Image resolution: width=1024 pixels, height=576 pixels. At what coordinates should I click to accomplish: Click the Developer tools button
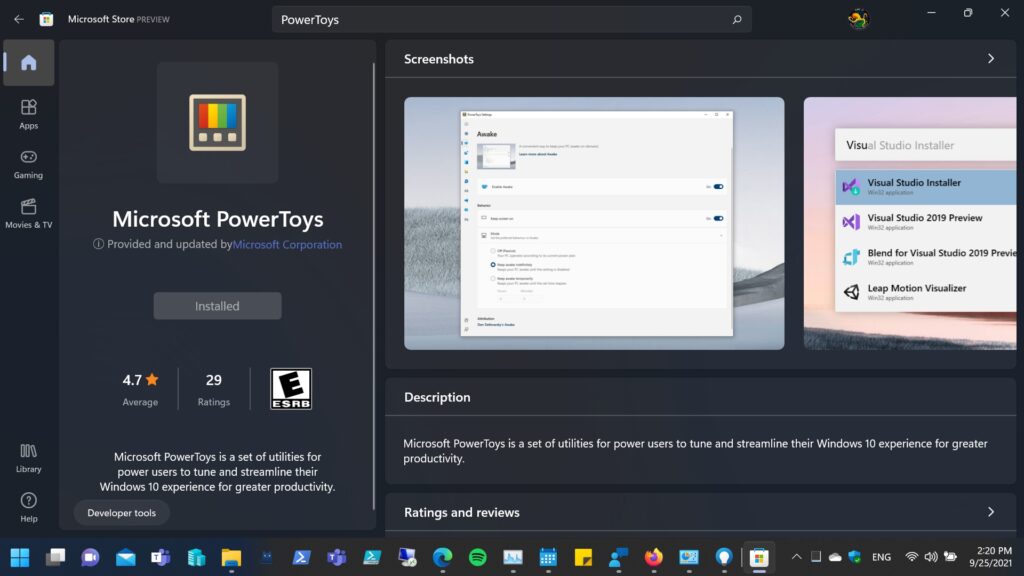(121, 513)
